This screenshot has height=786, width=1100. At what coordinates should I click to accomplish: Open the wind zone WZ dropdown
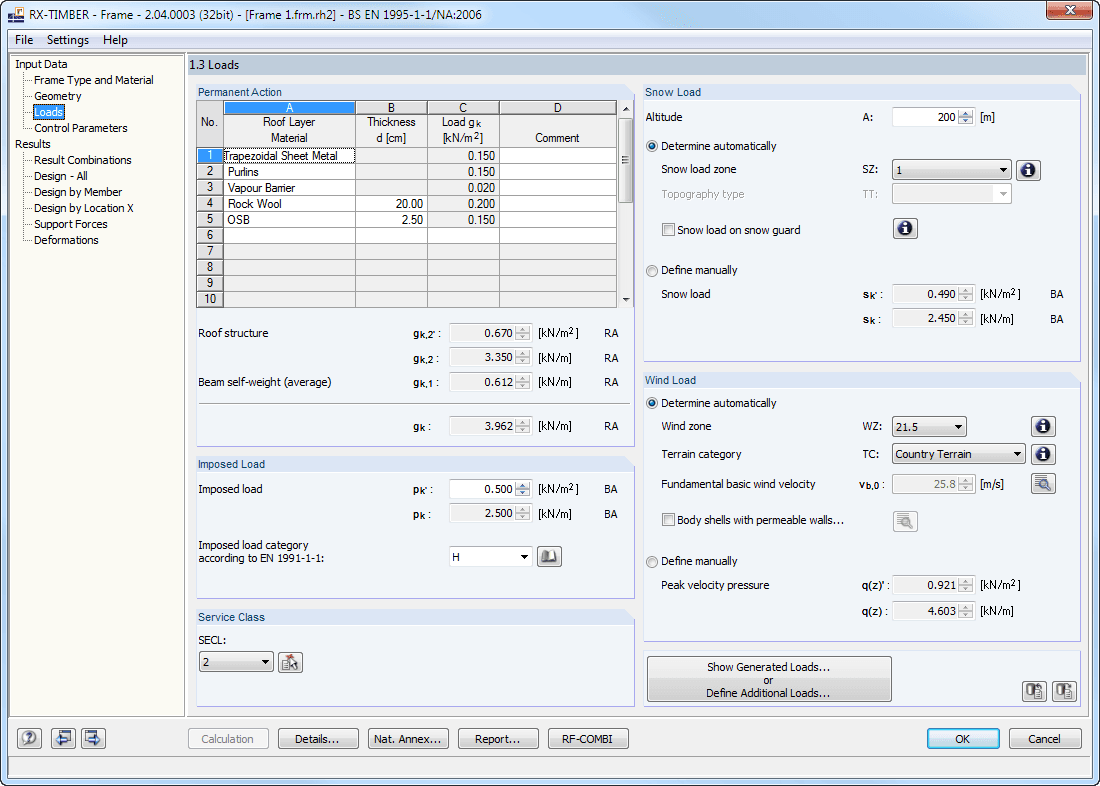tap(929, 426)
